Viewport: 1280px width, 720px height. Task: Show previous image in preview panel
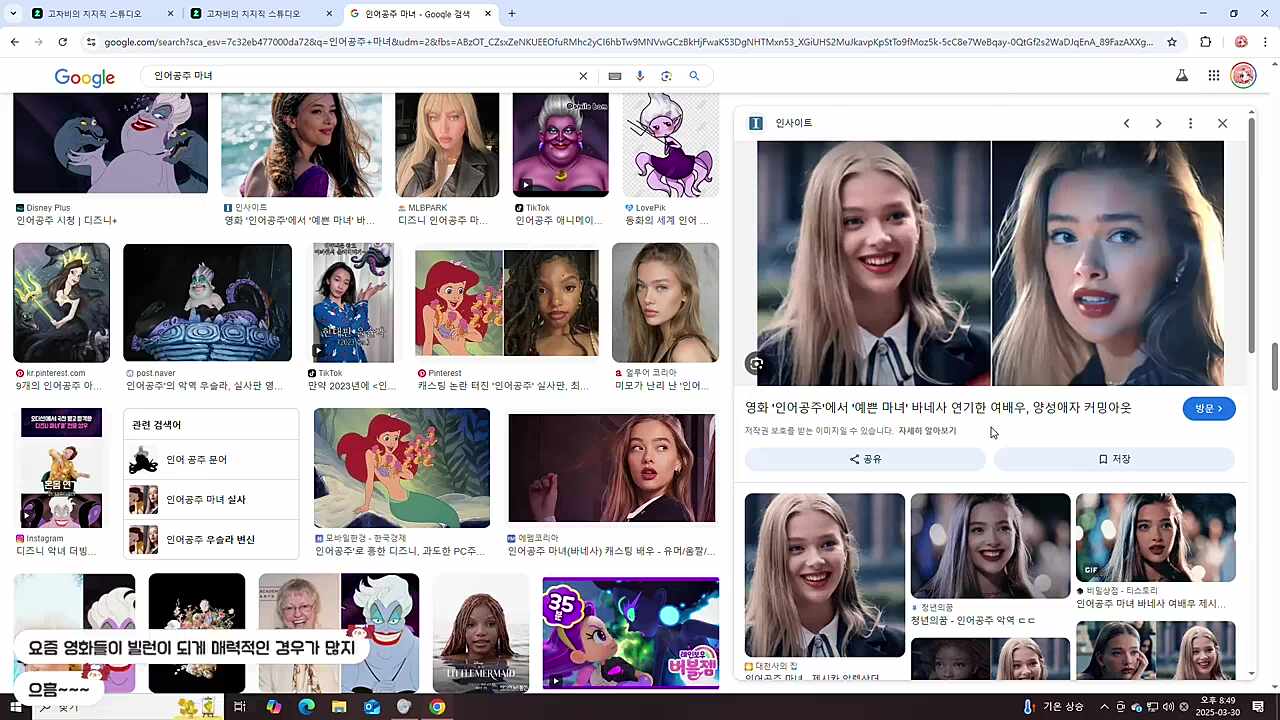point(1126,123)
